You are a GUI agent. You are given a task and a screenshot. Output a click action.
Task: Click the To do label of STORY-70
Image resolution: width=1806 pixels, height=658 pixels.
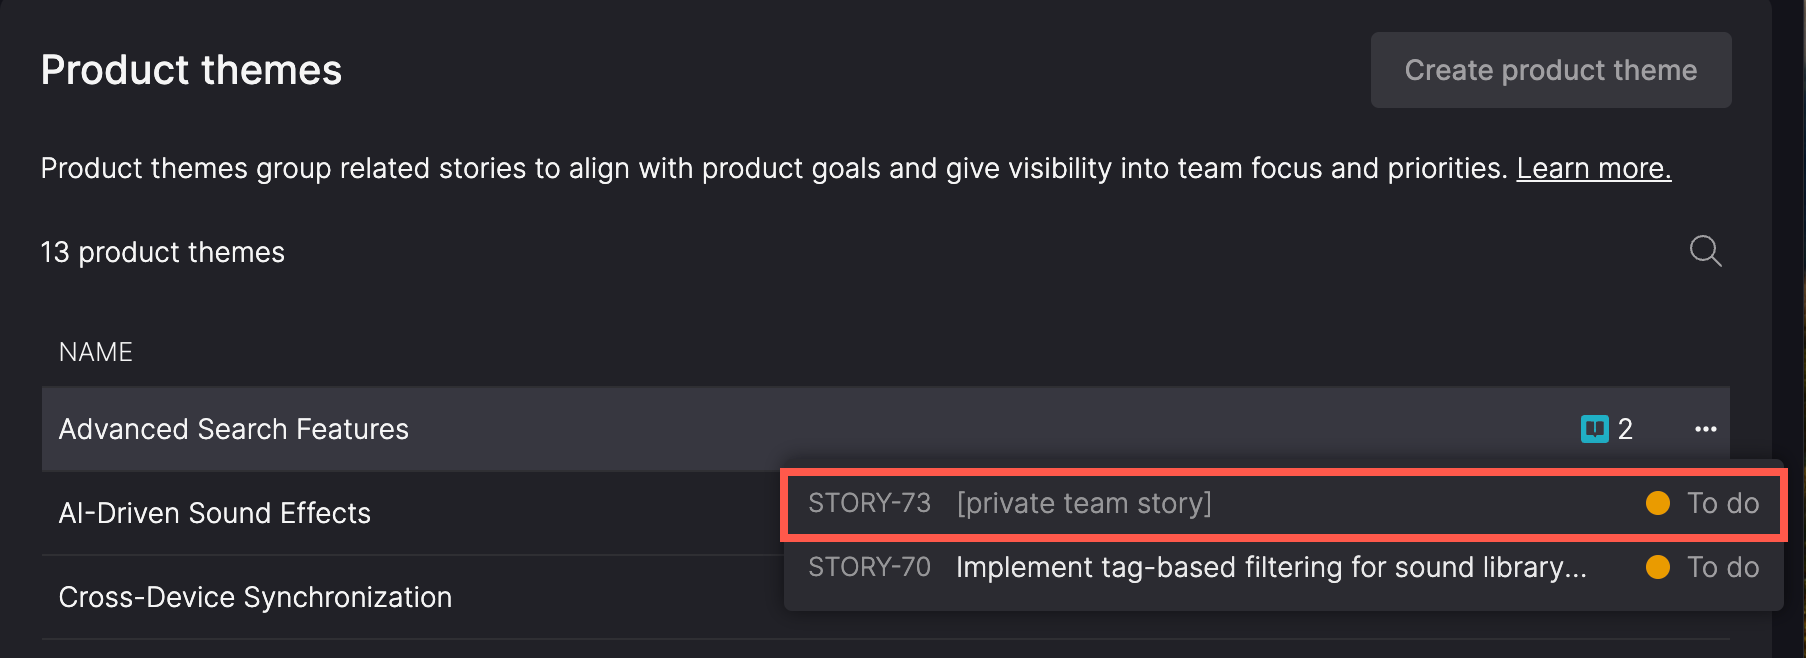(1722, 567)
